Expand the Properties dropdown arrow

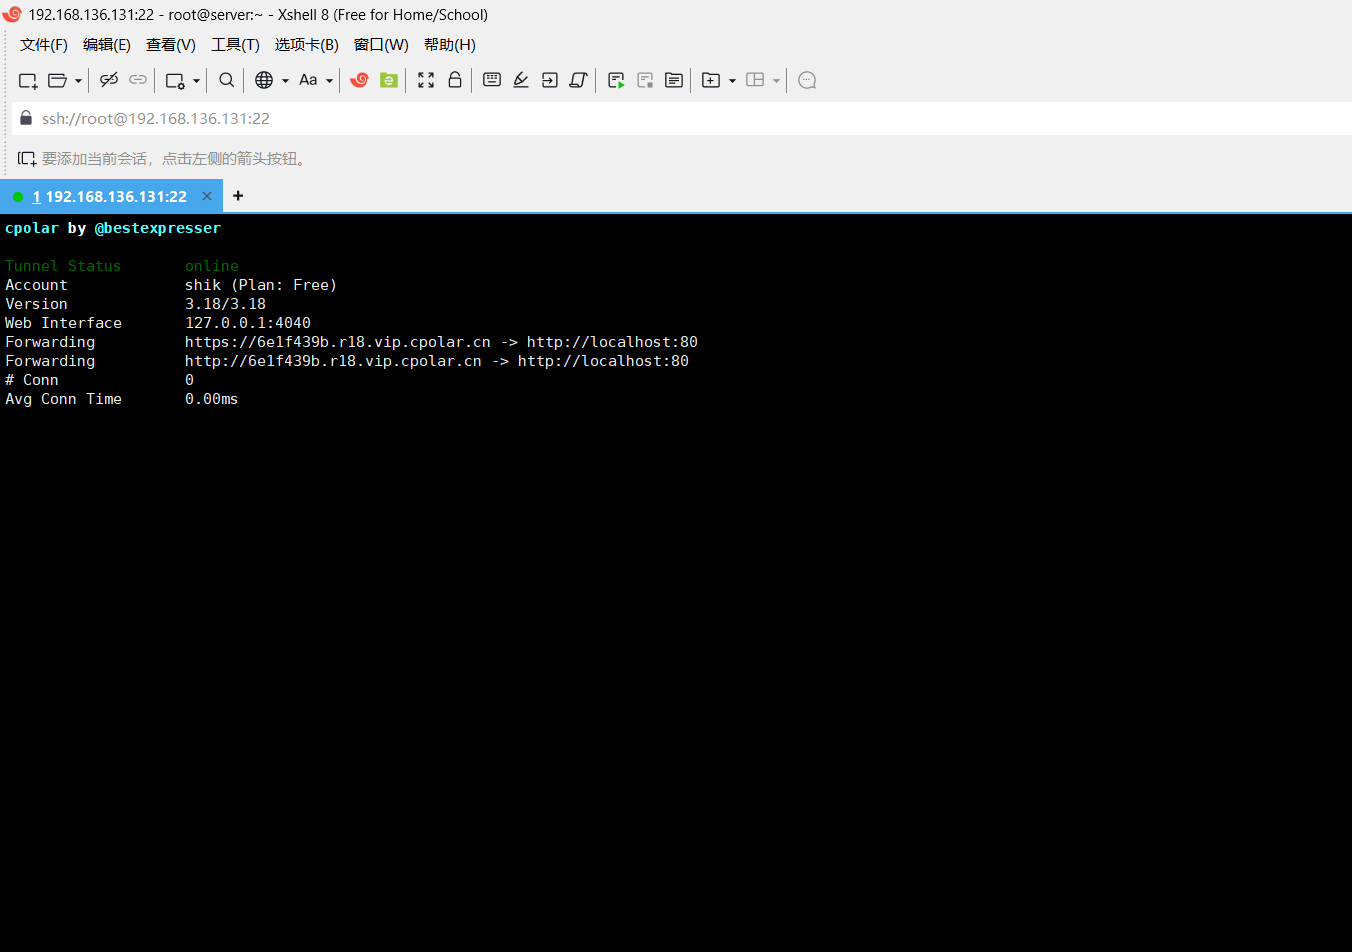pyautogui.click(x=196, y=80)
